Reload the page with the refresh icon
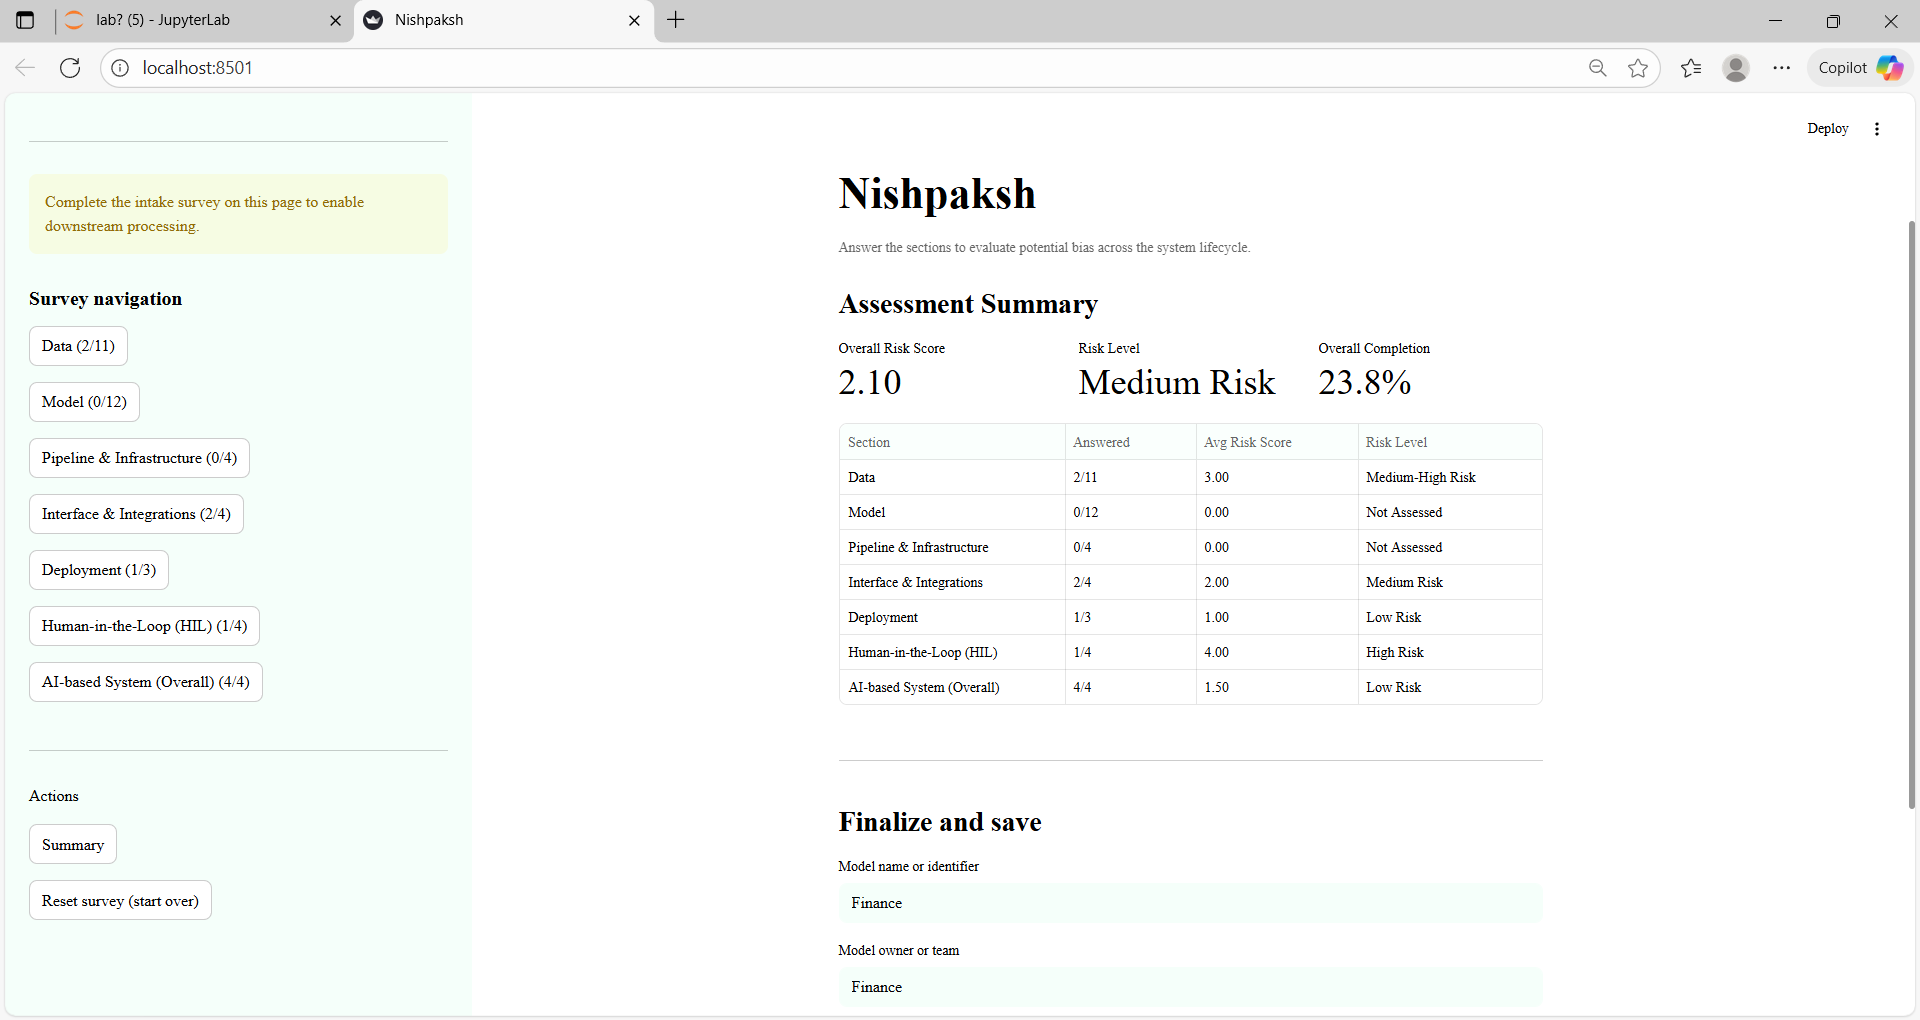 point(70,68)
